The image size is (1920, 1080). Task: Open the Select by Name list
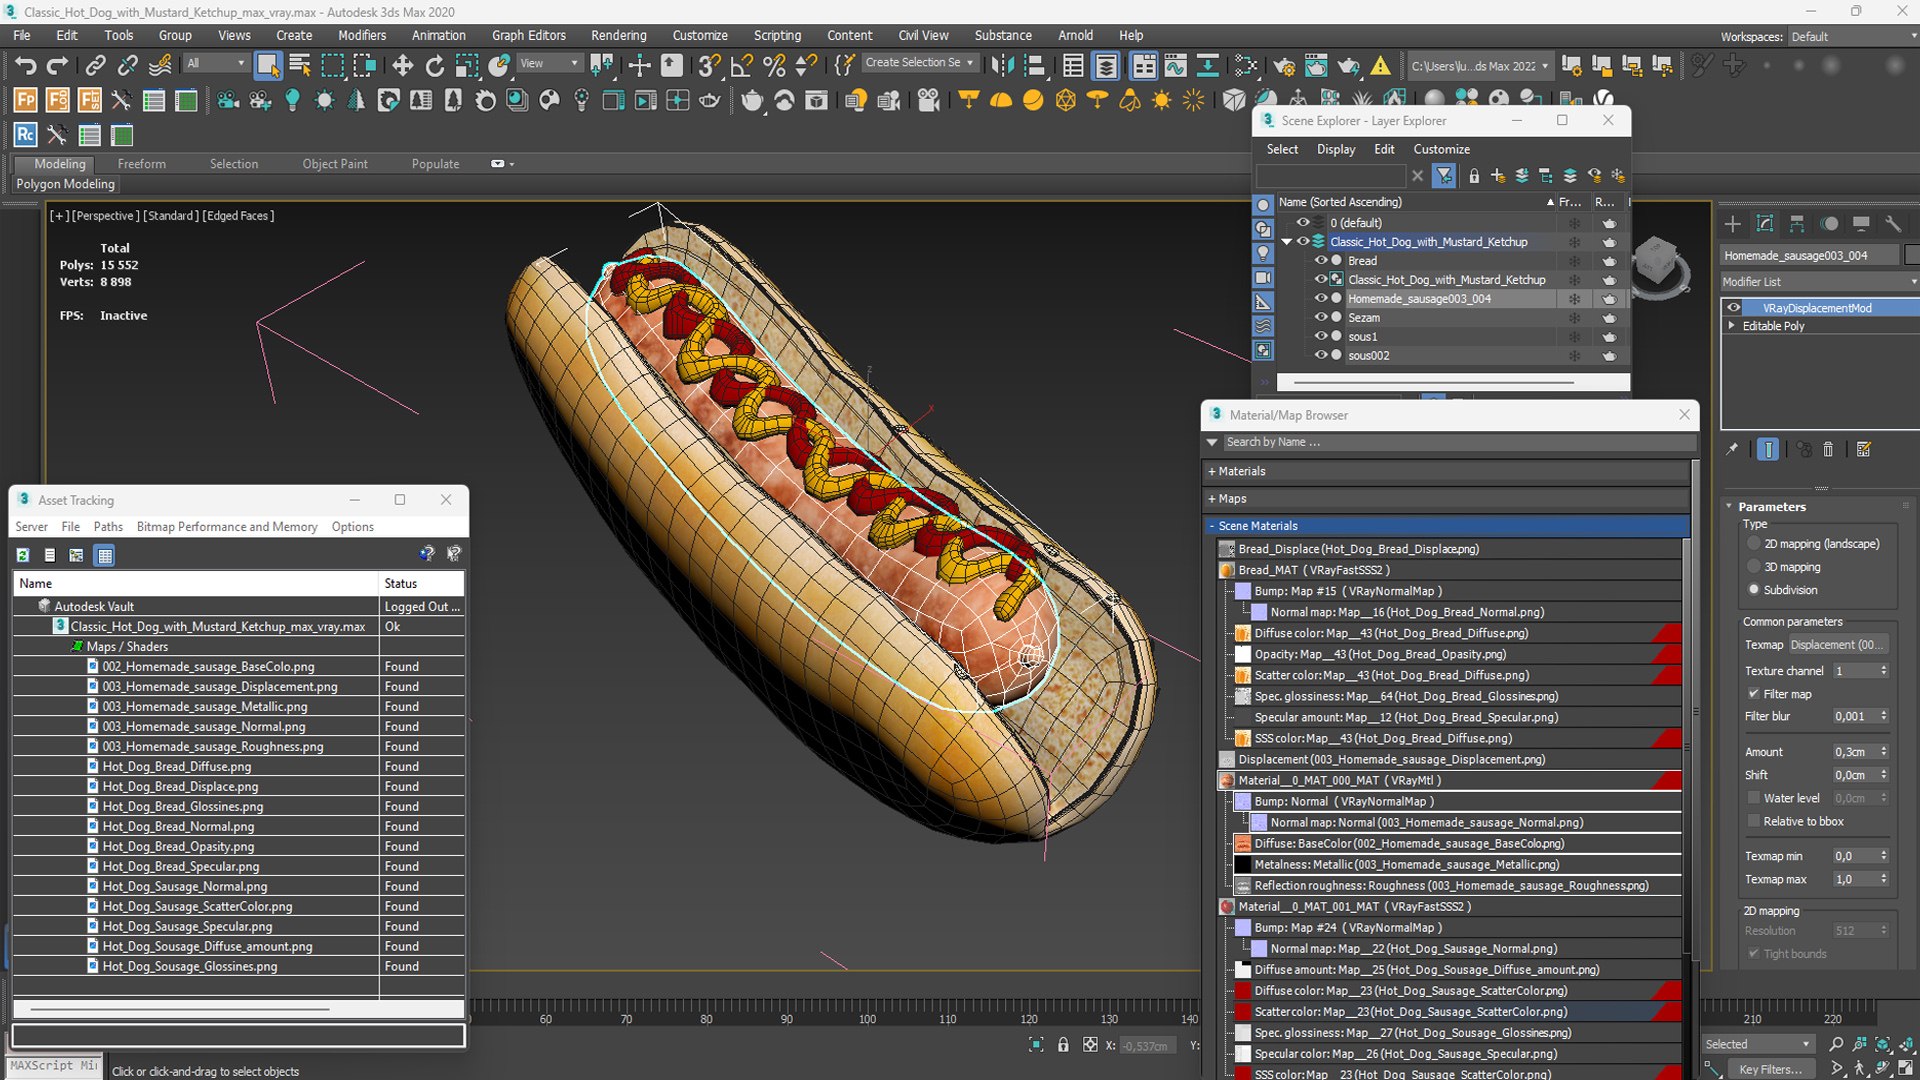[x=299, y=66]
